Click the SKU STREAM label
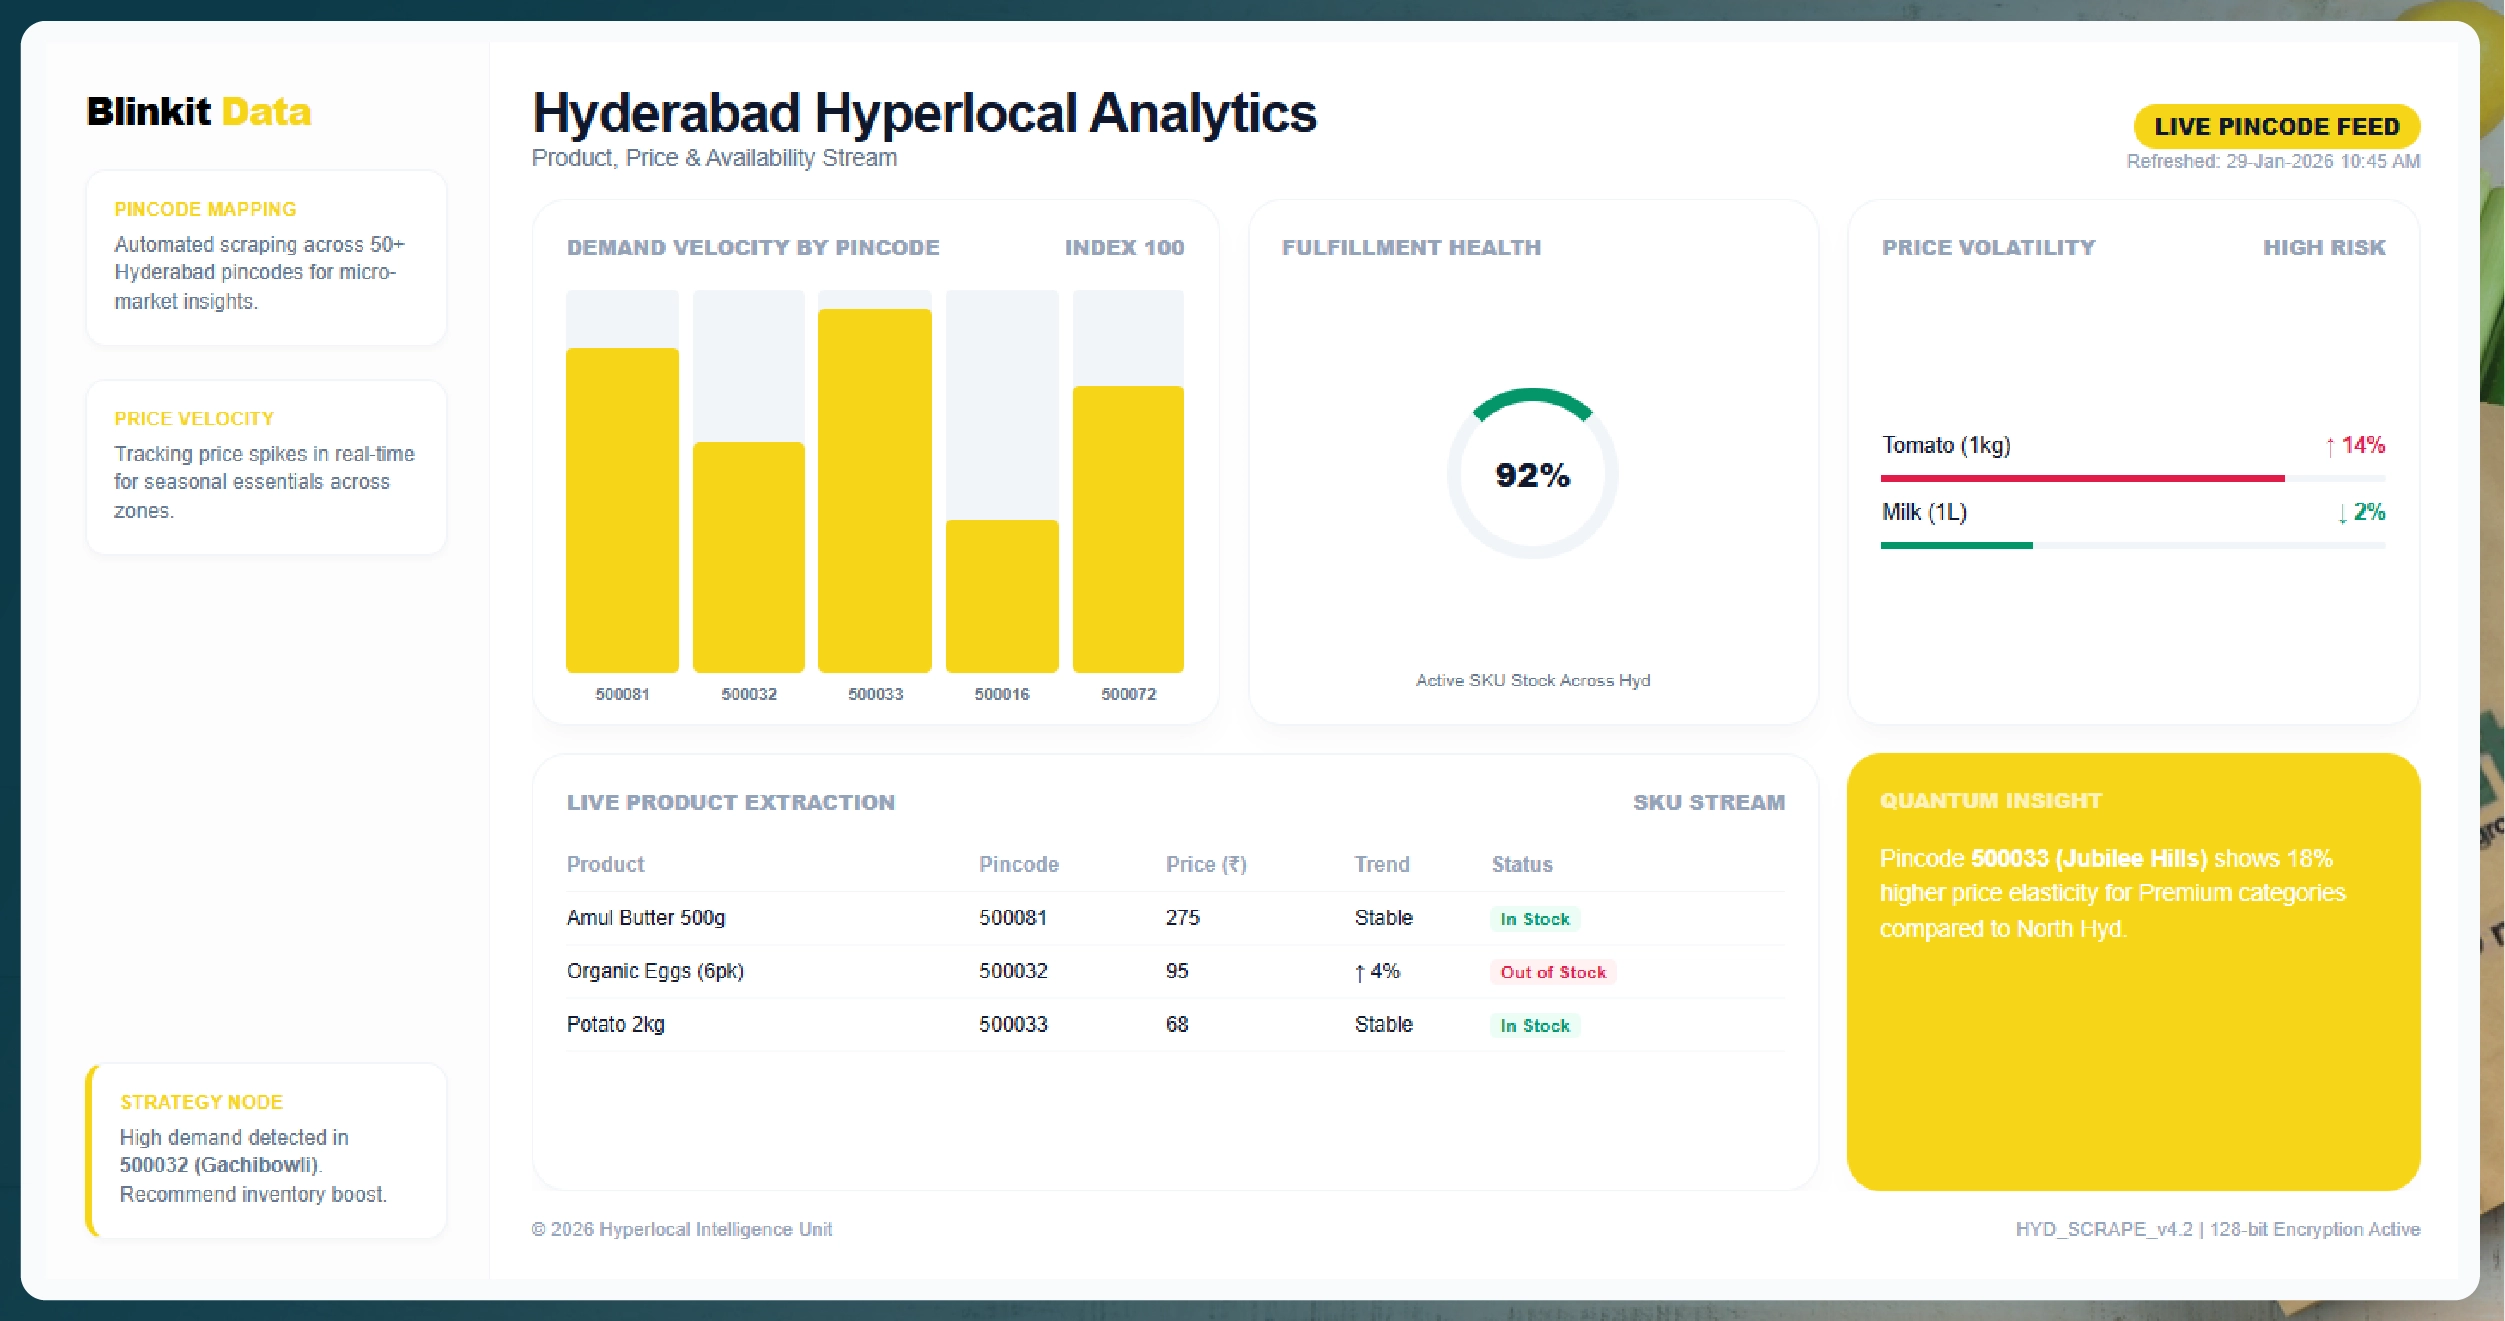The height and width of the screenshot is (1321, 2505). point(1709,801)
